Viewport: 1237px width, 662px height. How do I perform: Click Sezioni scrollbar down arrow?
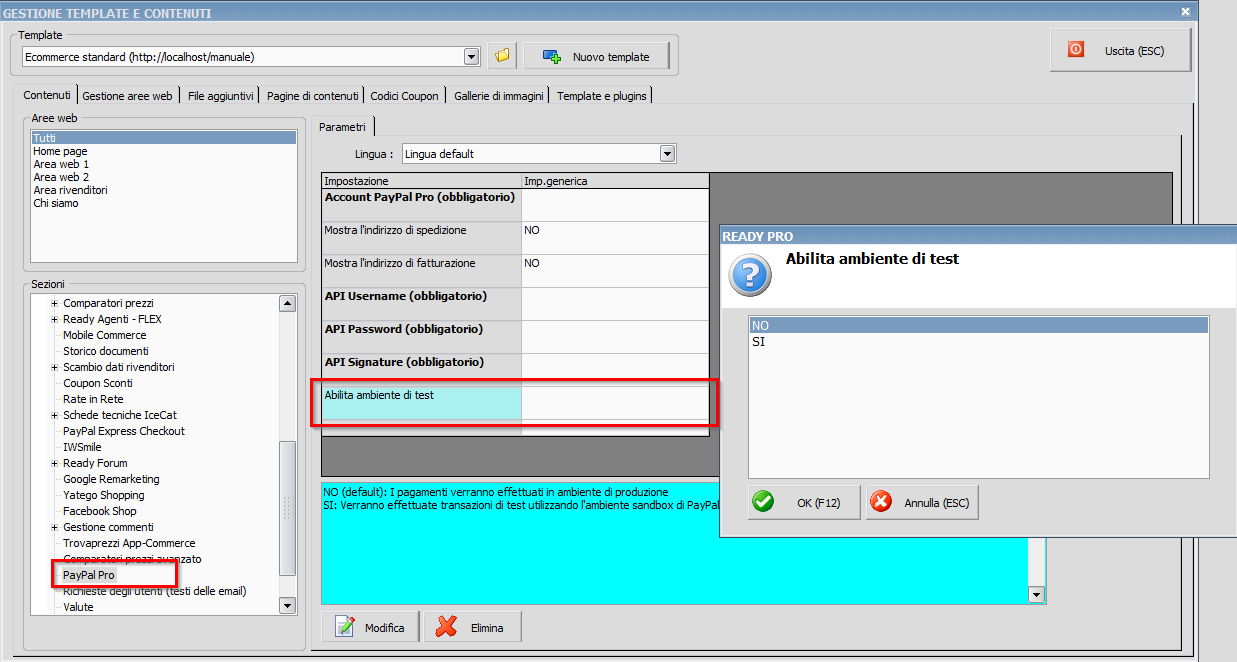(x=287, y=605)
